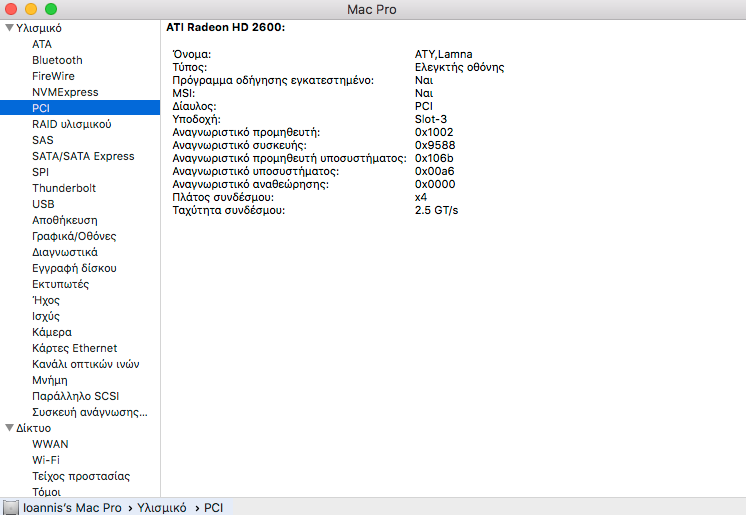Click the MSI field label
Viewport: 746px width, 515px height.
pos(184,93)
